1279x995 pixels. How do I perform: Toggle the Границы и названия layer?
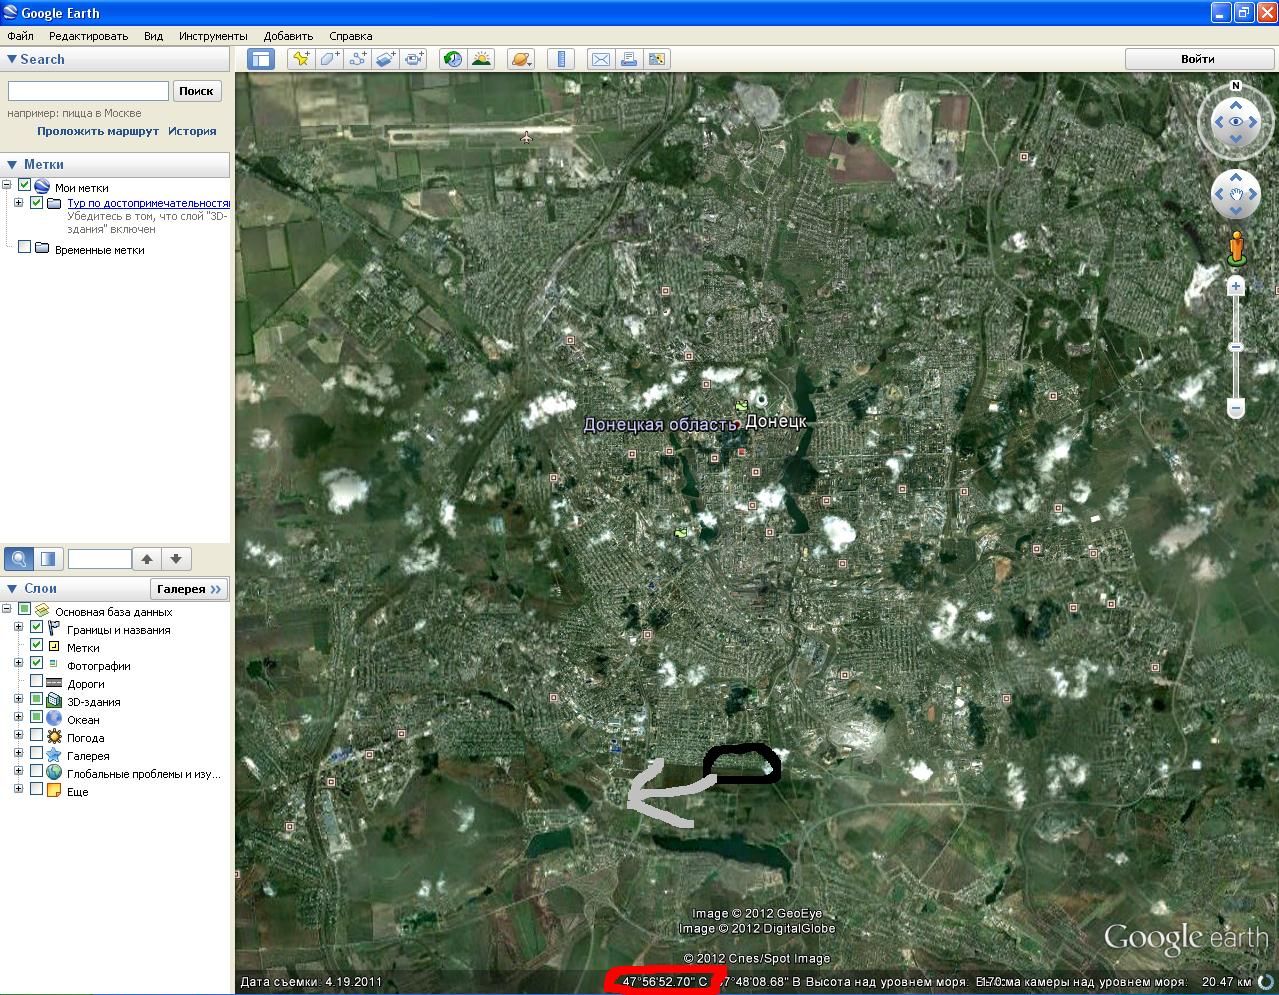tap(36, 628)
